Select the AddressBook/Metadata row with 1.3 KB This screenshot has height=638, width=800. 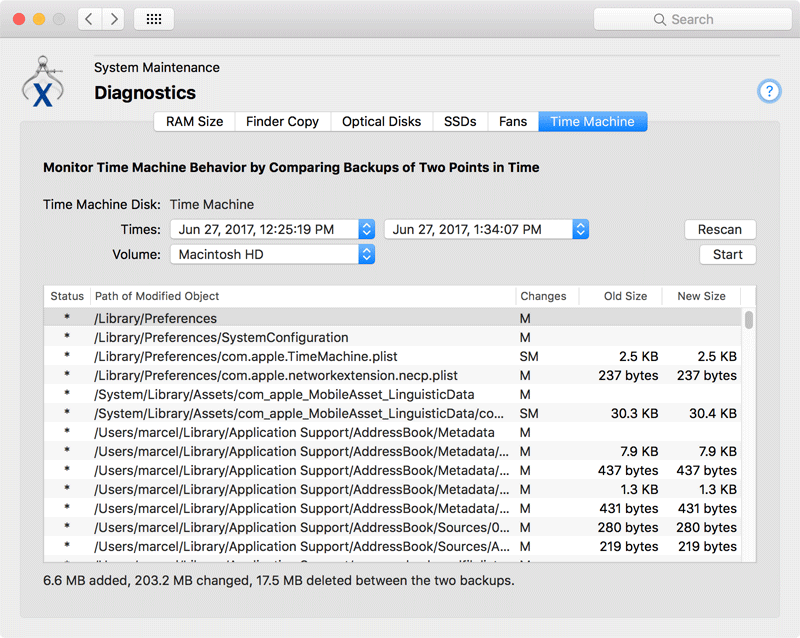(x=392, y=489)
